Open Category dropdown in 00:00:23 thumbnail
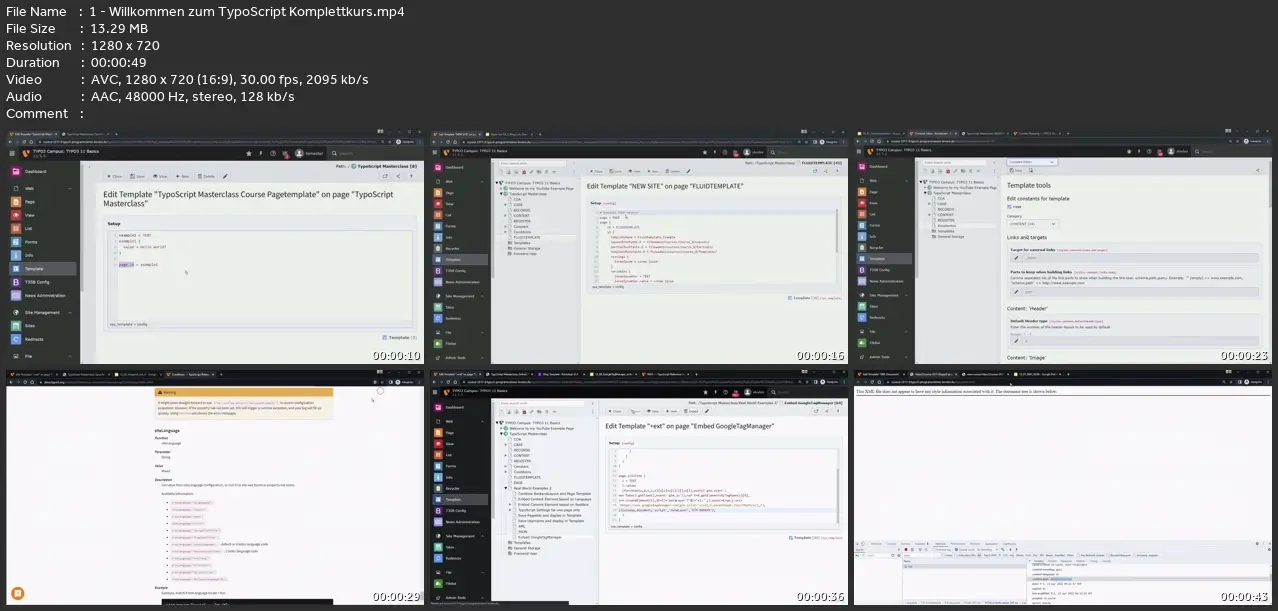 pos(1033,224)
